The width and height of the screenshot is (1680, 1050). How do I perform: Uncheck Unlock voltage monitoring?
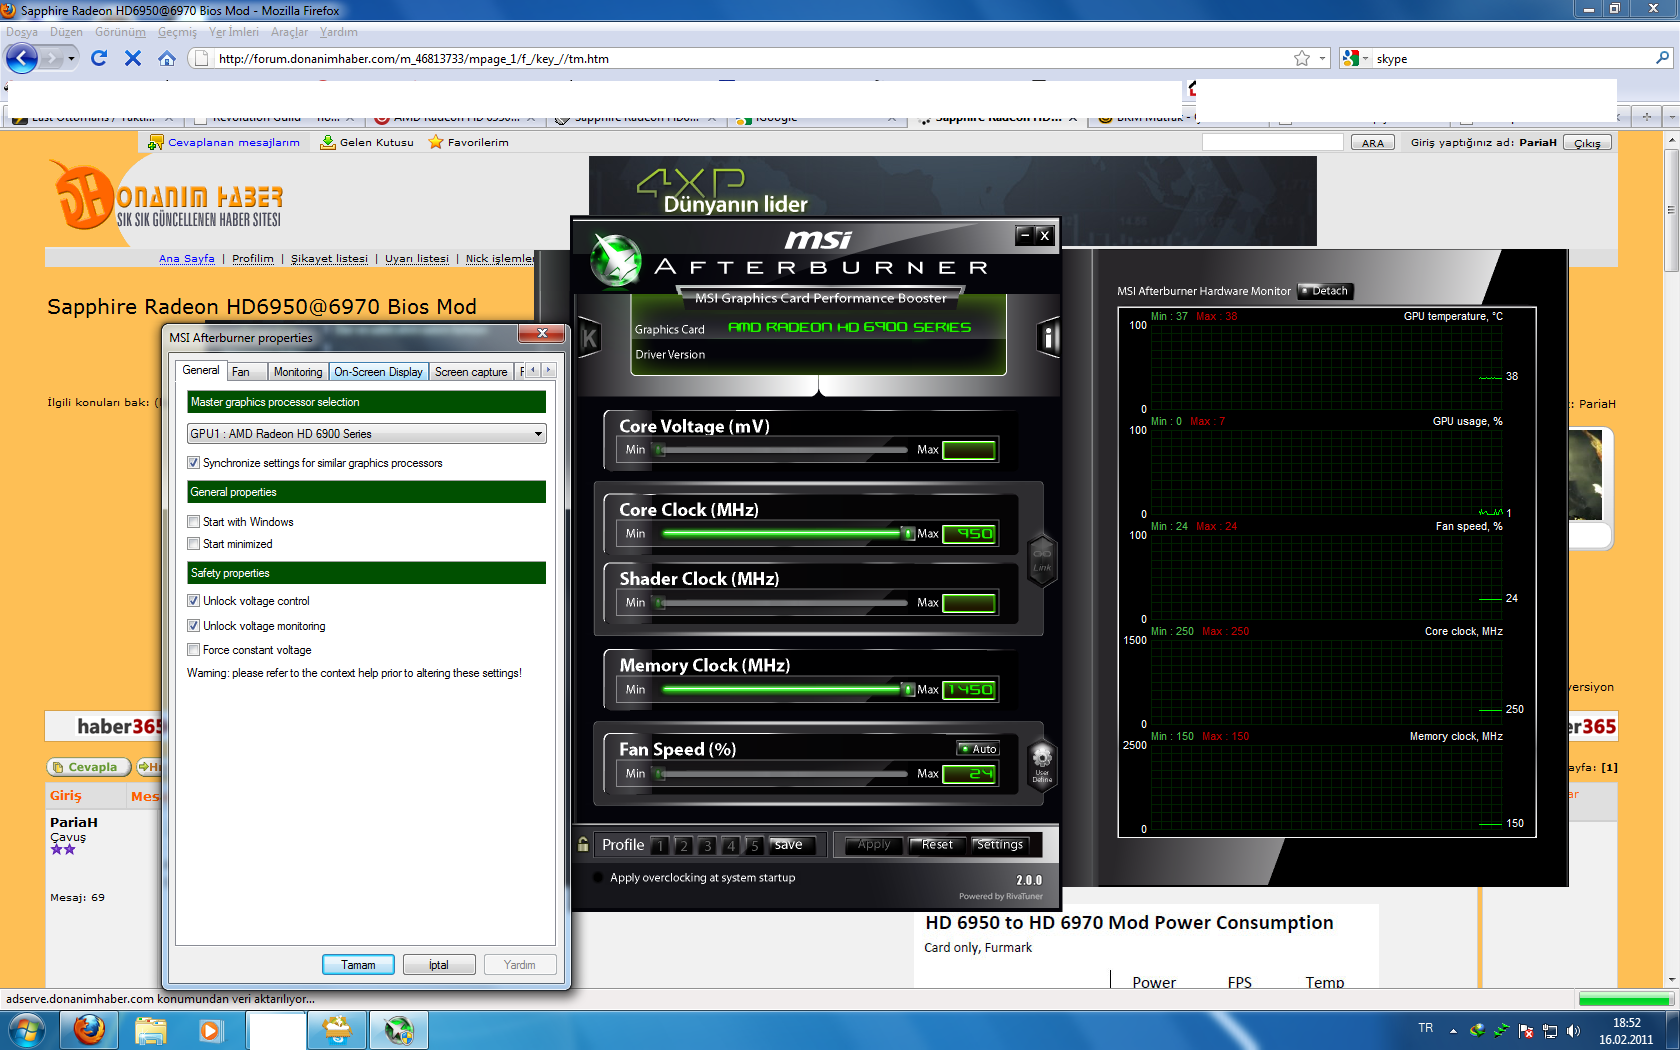click(x=193, y=625)
